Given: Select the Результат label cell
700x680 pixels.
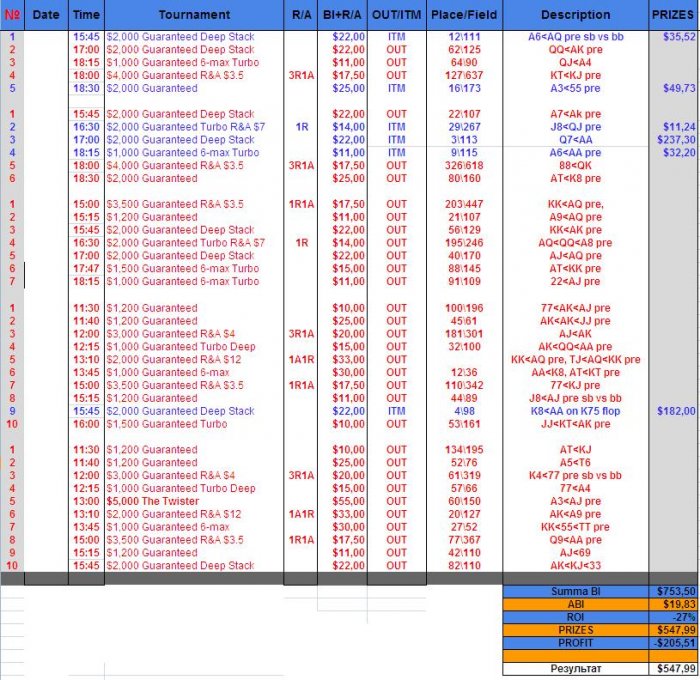Looking at the screenshot, I should [x=575, y=669].
